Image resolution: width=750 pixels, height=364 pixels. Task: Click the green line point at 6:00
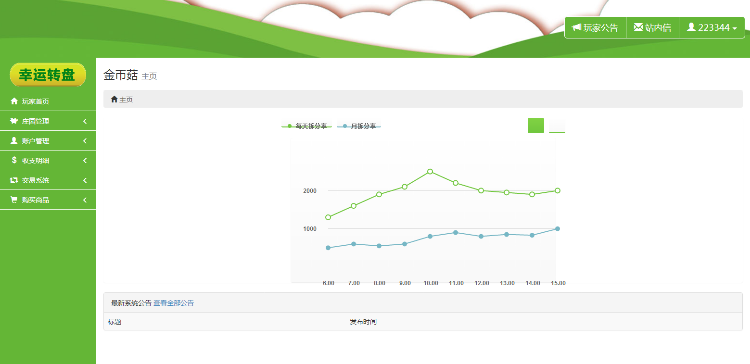(328, 217)
